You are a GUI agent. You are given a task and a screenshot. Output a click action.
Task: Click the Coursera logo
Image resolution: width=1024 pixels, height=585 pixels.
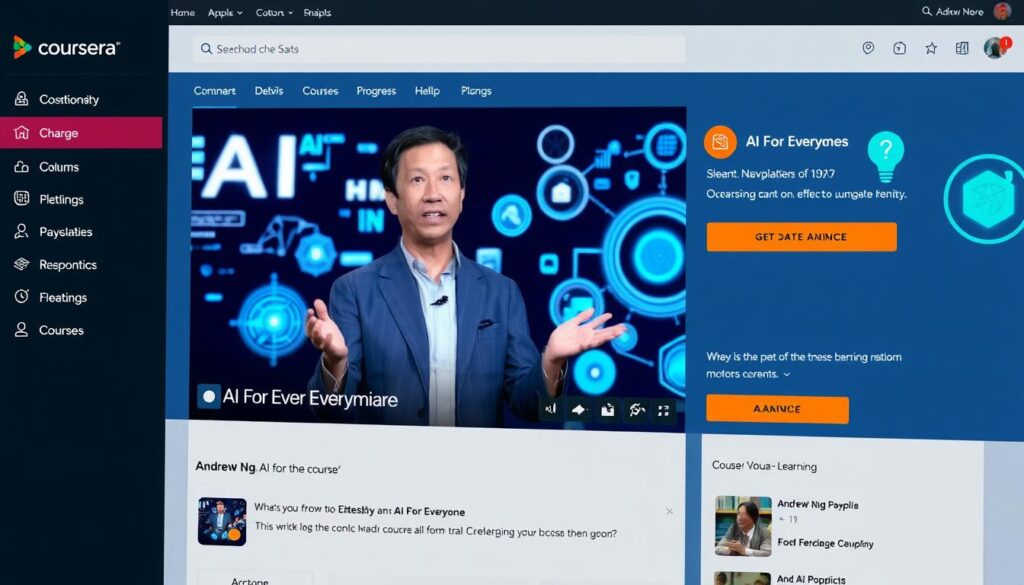pos(67,48)
